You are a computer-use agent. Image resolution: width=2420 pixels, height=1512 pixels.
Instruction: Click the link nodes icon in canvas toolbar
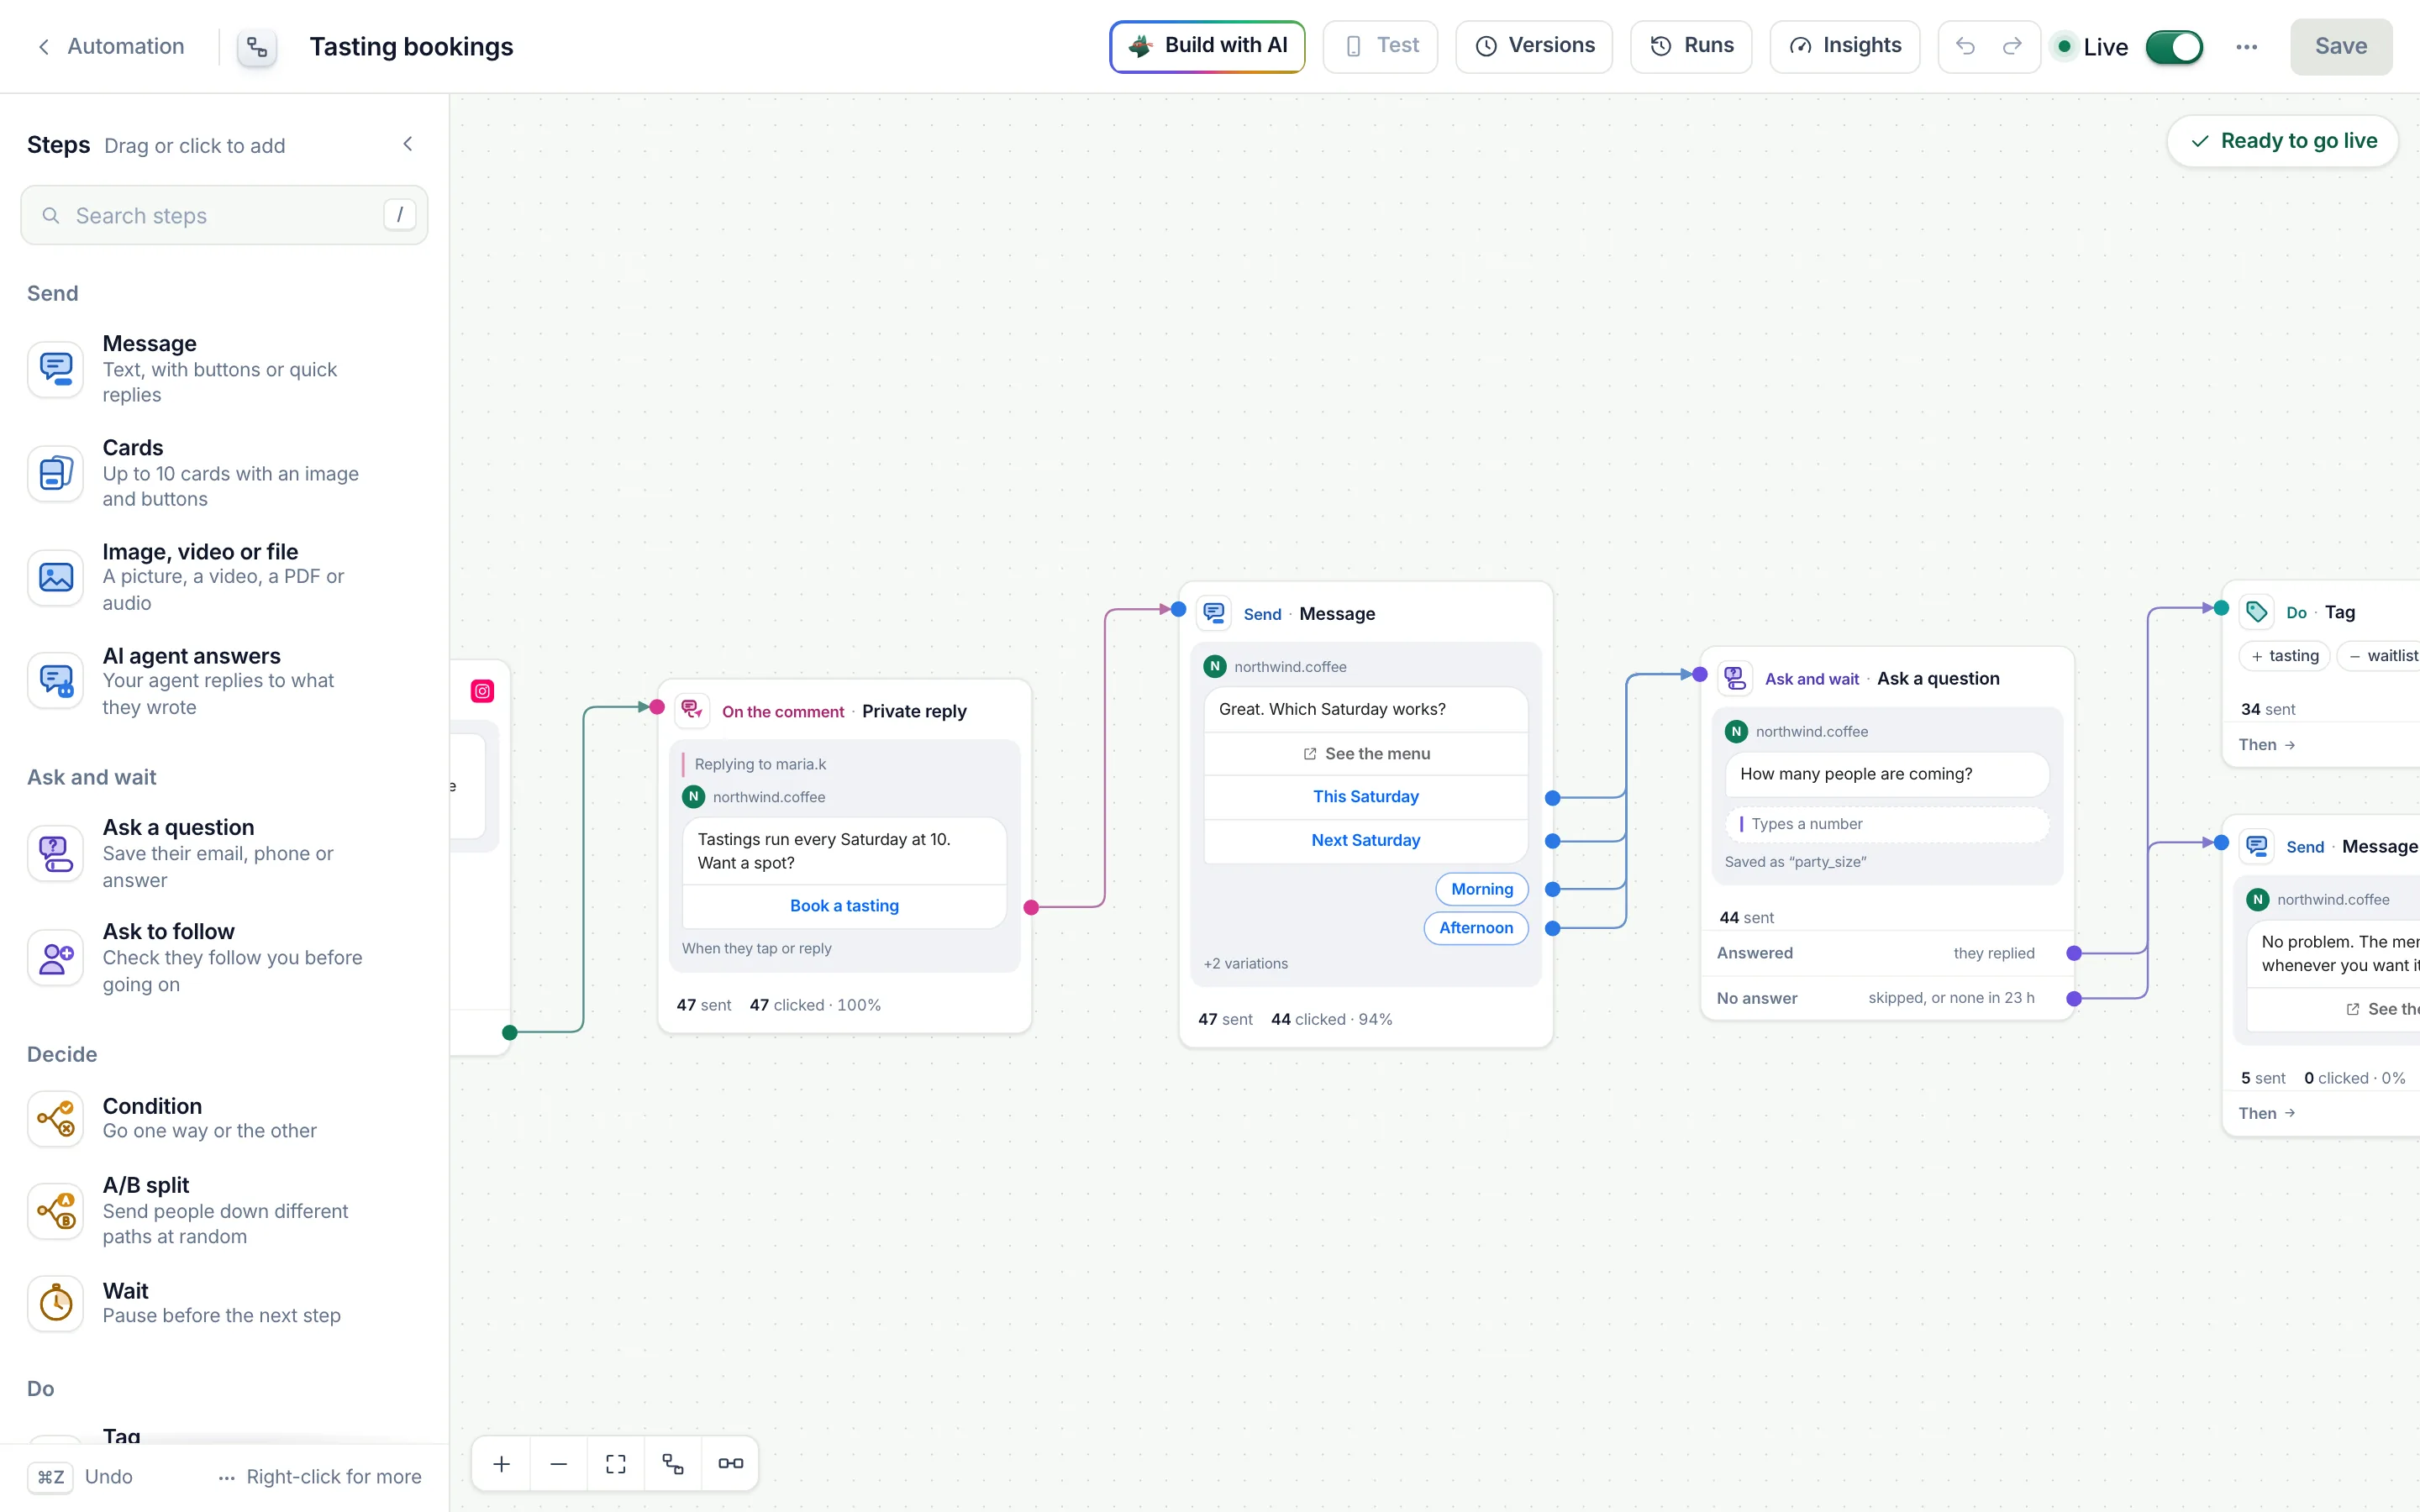click(730, 1463)
